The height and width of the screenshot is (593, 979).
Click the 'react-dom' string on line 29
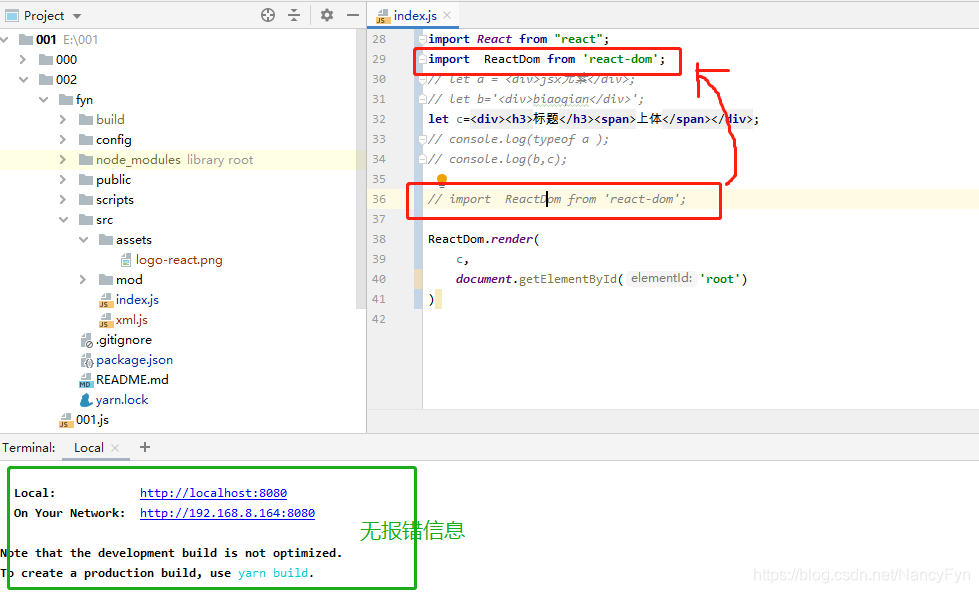pos(621,59)
